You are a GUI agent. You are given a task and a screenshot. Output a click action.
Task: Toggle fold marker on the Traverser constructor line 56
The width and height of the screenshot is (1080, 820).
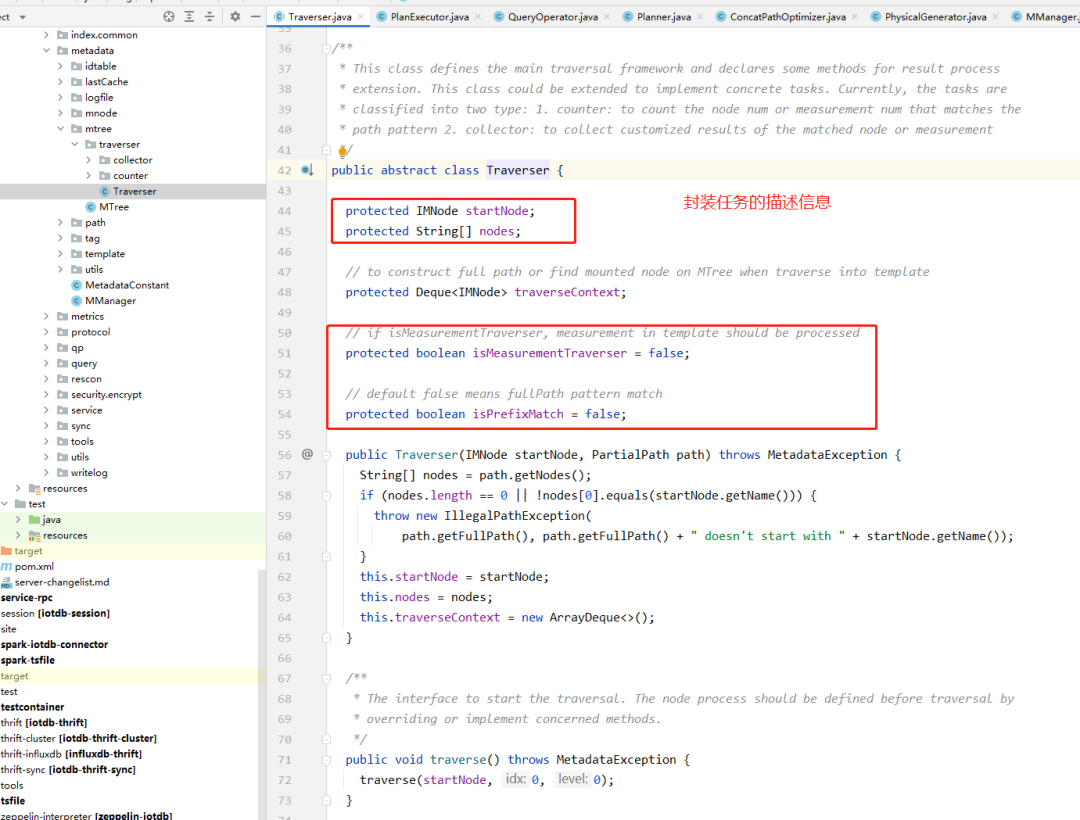[326, 455]
